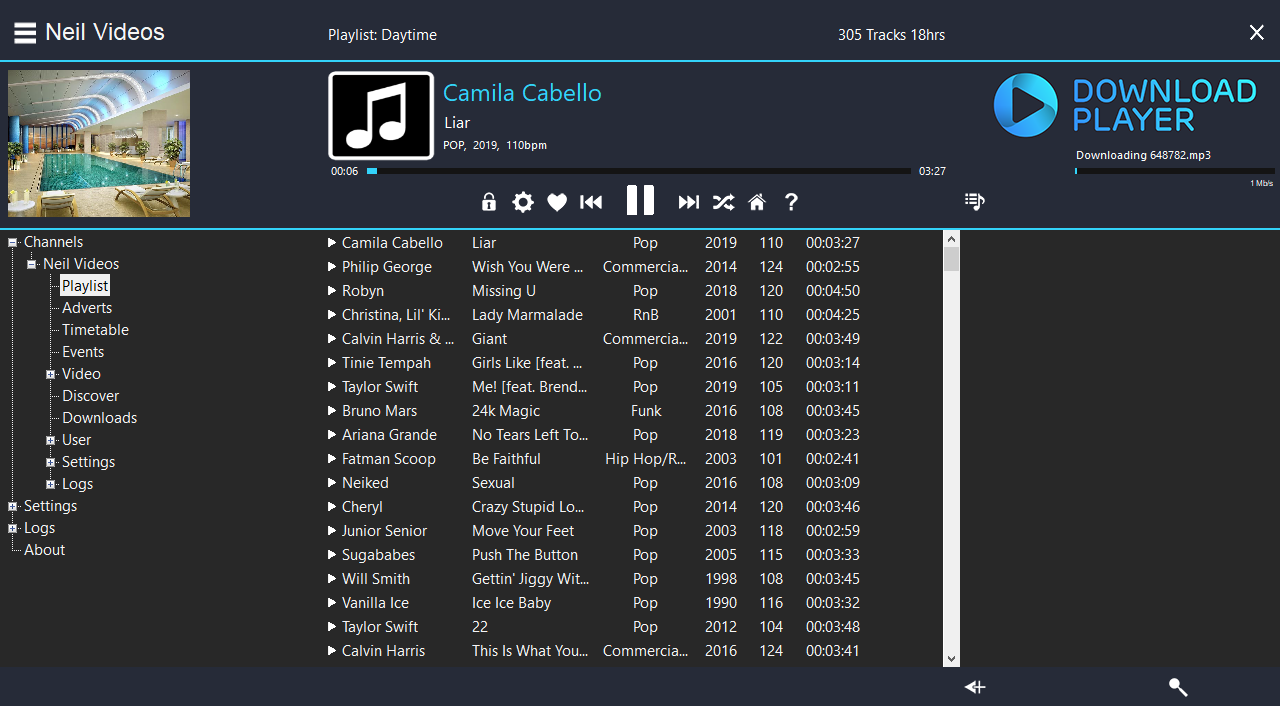The height and width of the screenshot is (706, 1280).
Task: Click the lock icon
Action: tap(489, 202)
